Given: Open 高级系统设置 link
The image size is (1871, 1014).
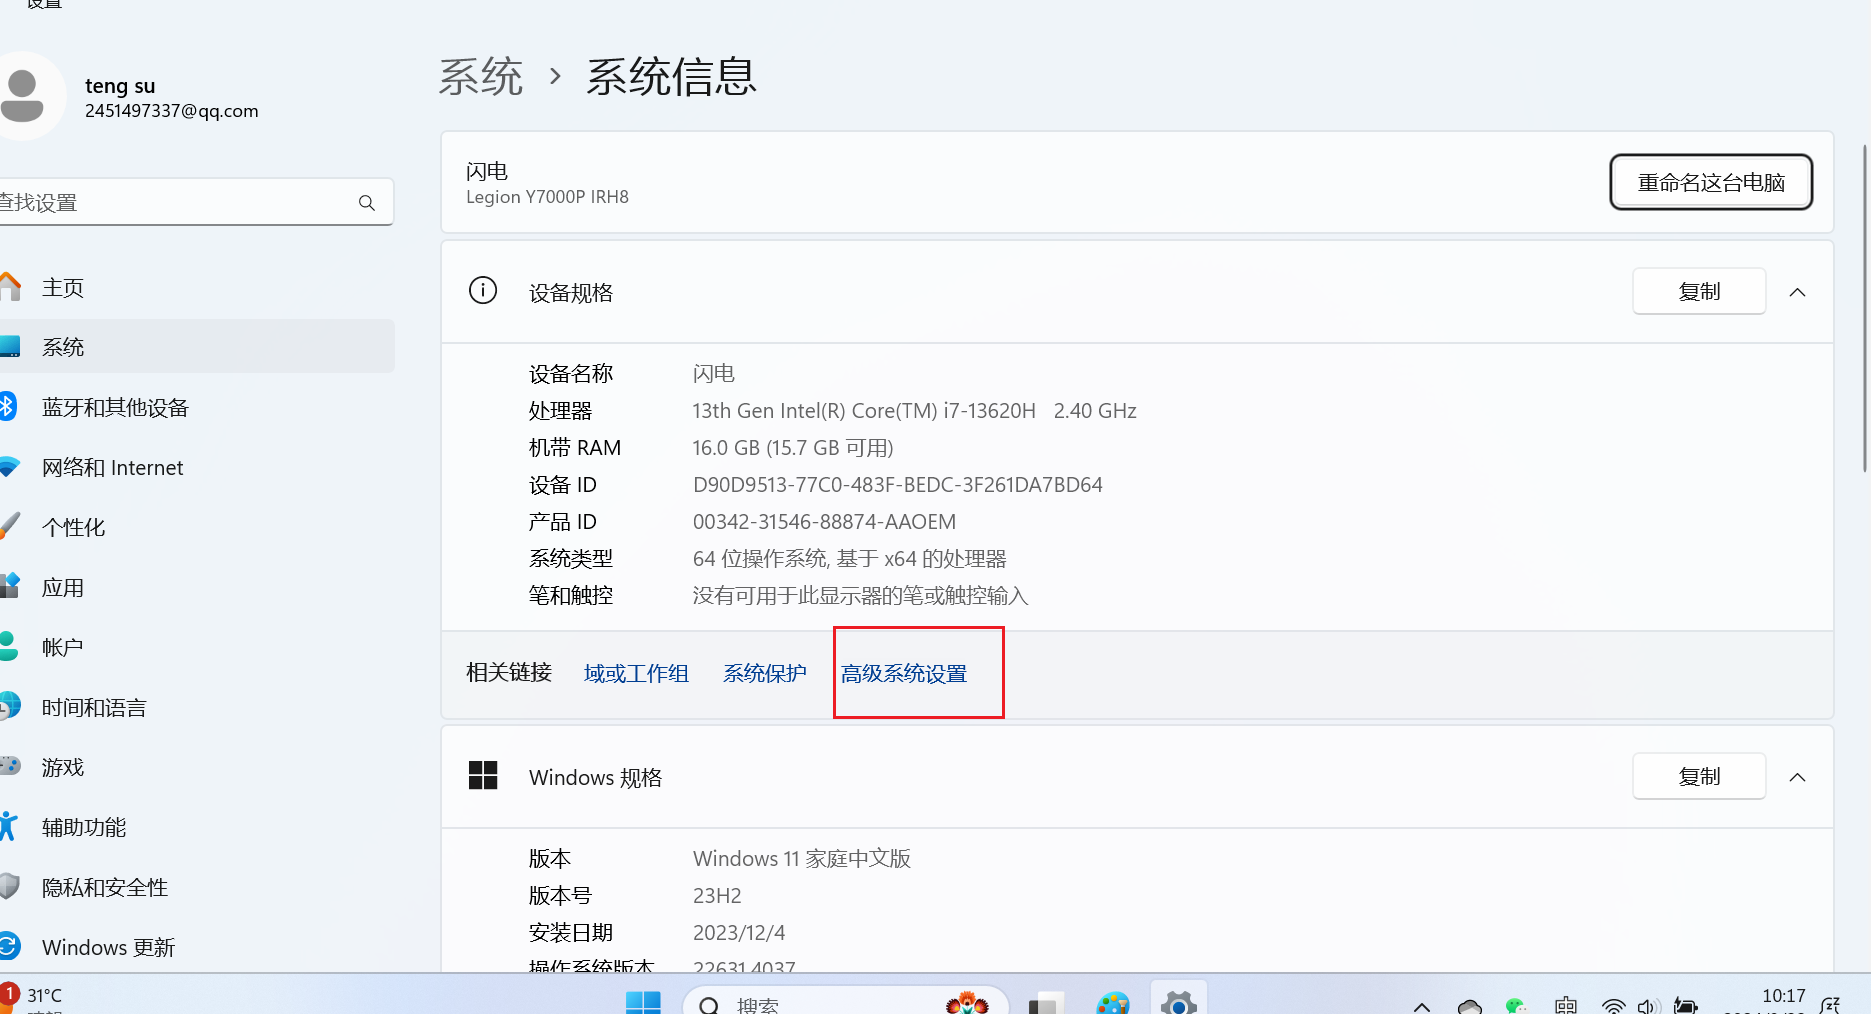Looking at the screenshot, I should tap(904, 674).
